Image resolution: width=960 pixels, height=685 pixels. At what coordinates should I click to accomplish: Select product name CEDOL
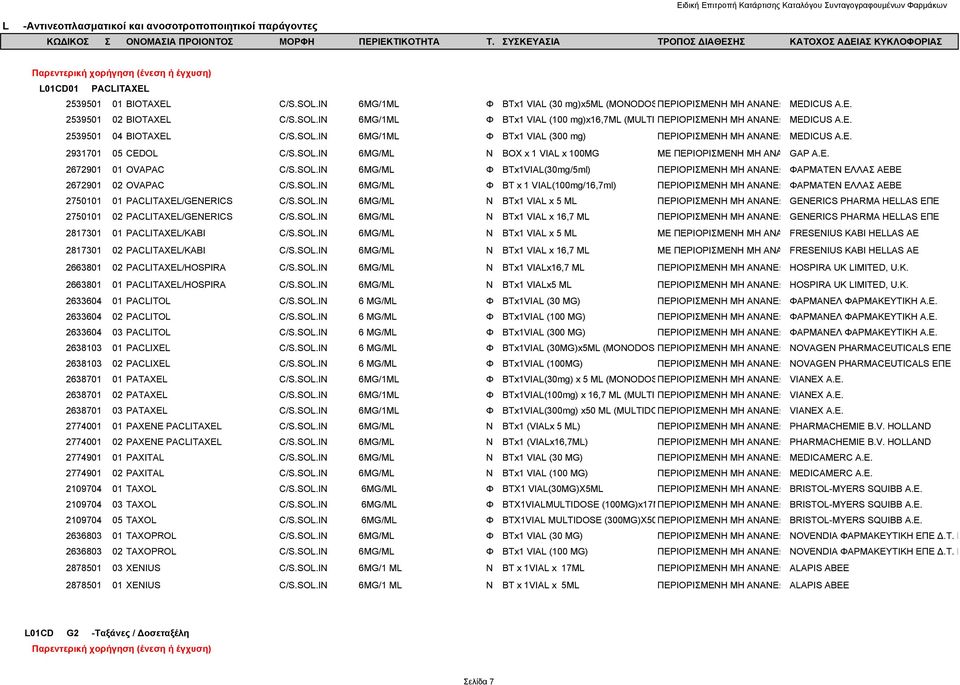[x=141, y=154]
